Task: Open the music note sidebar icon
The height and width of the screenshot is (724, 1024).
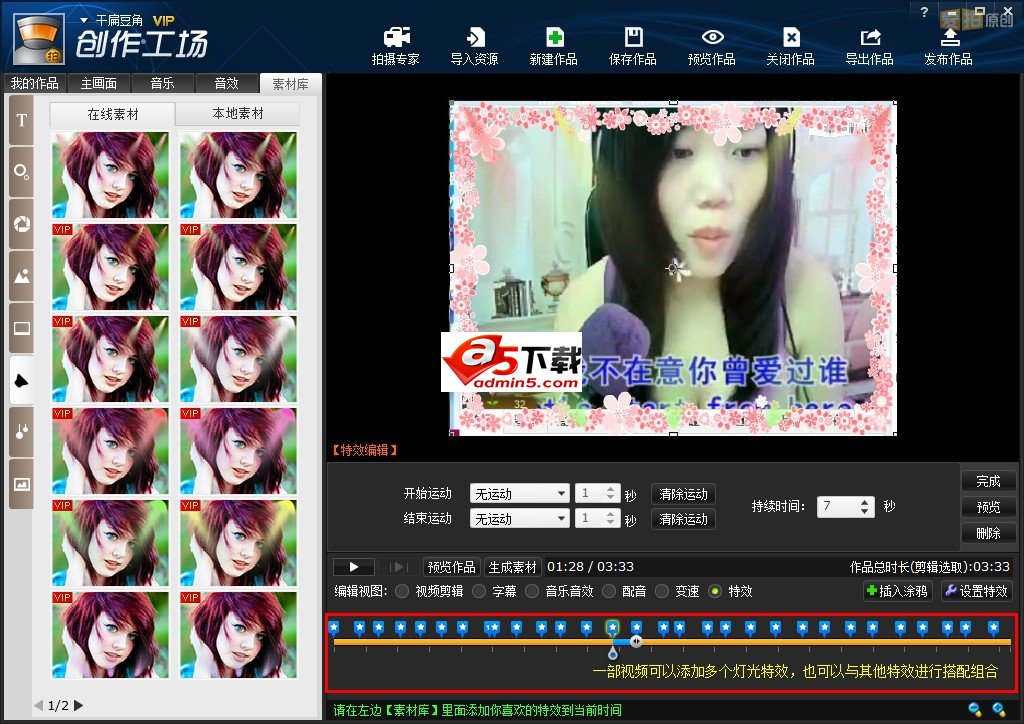Action: 22,432
